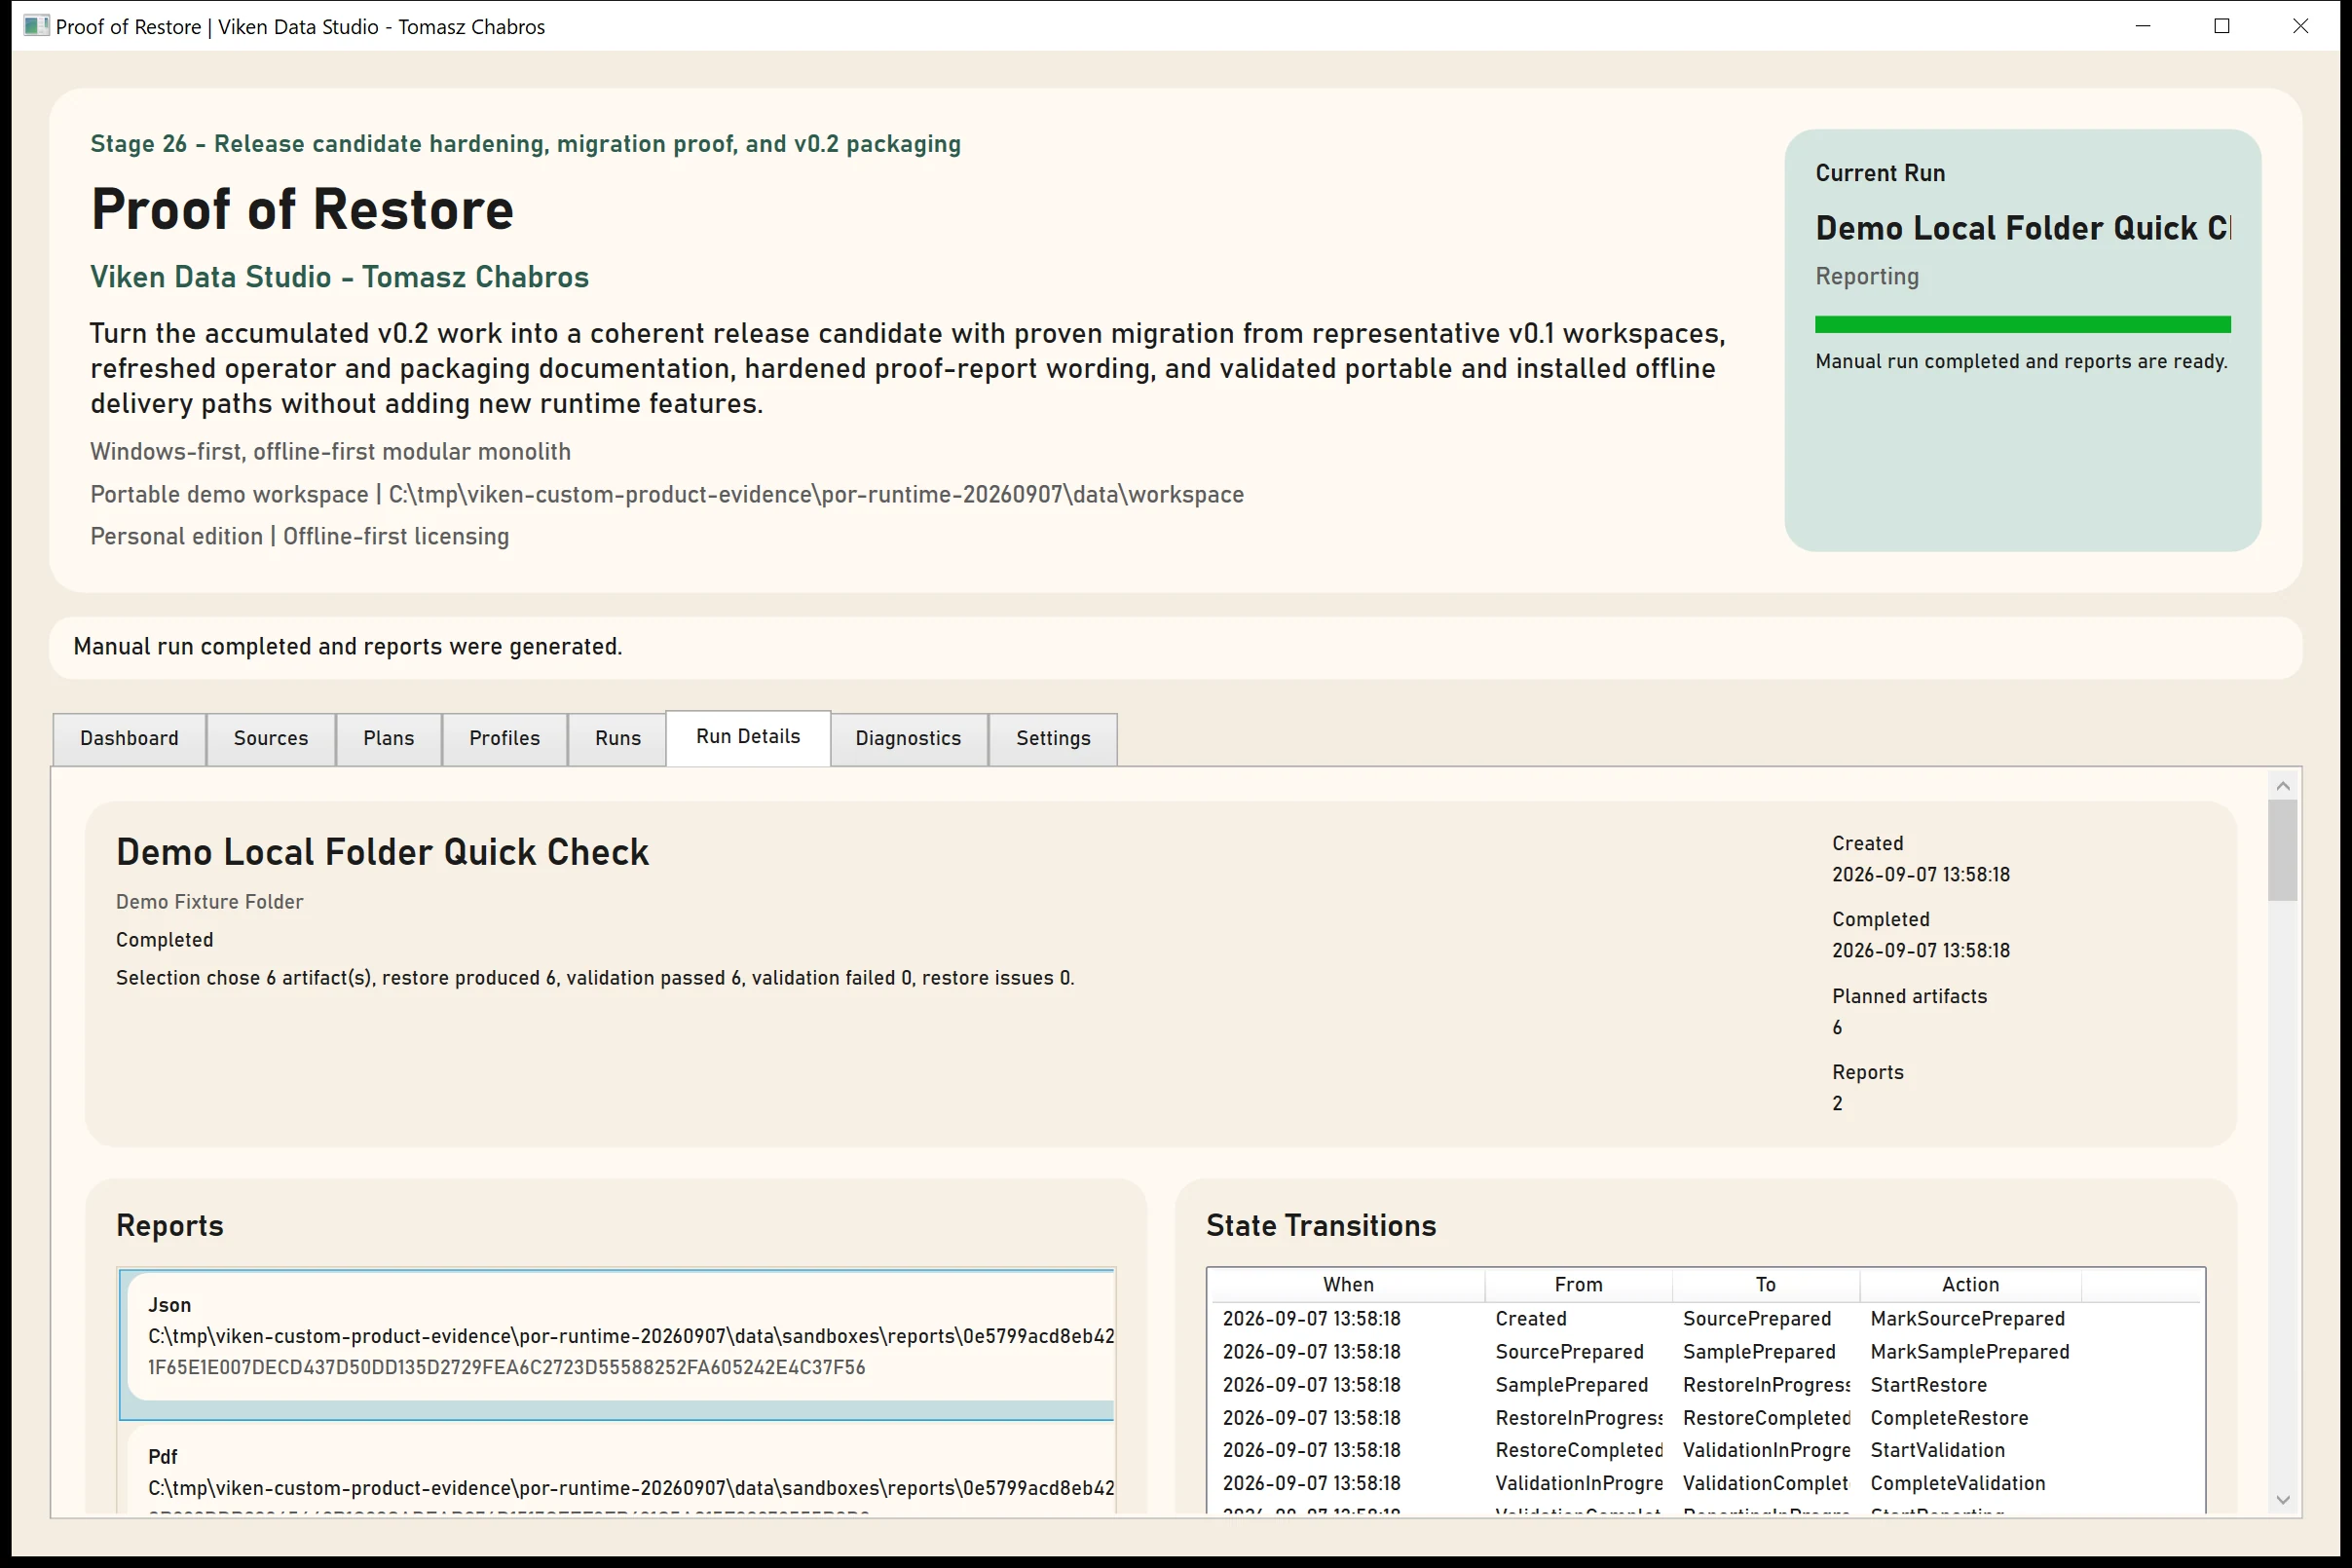Screen dimensions: 2352x1568
Task: Click the To column header
Action: (1765, 1284)
